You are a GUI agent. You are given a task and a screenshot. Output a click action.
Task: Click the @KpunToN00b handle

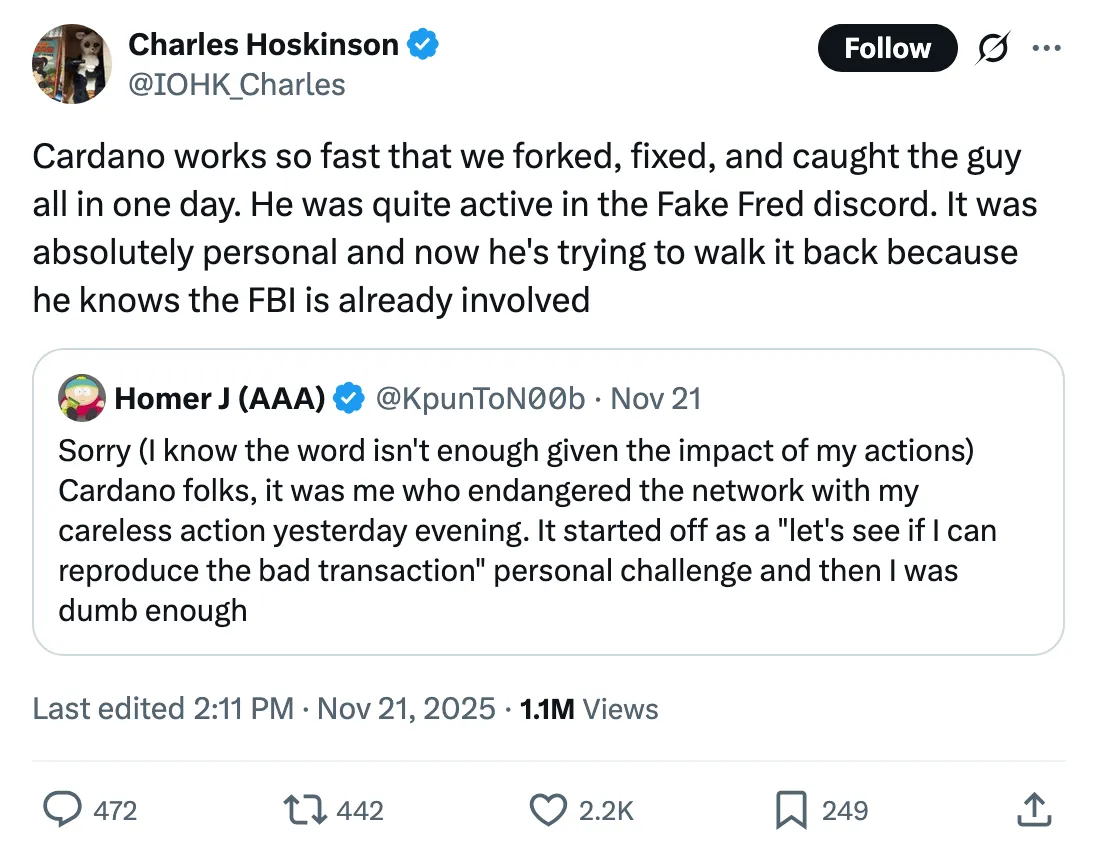(x=480, y=398)
